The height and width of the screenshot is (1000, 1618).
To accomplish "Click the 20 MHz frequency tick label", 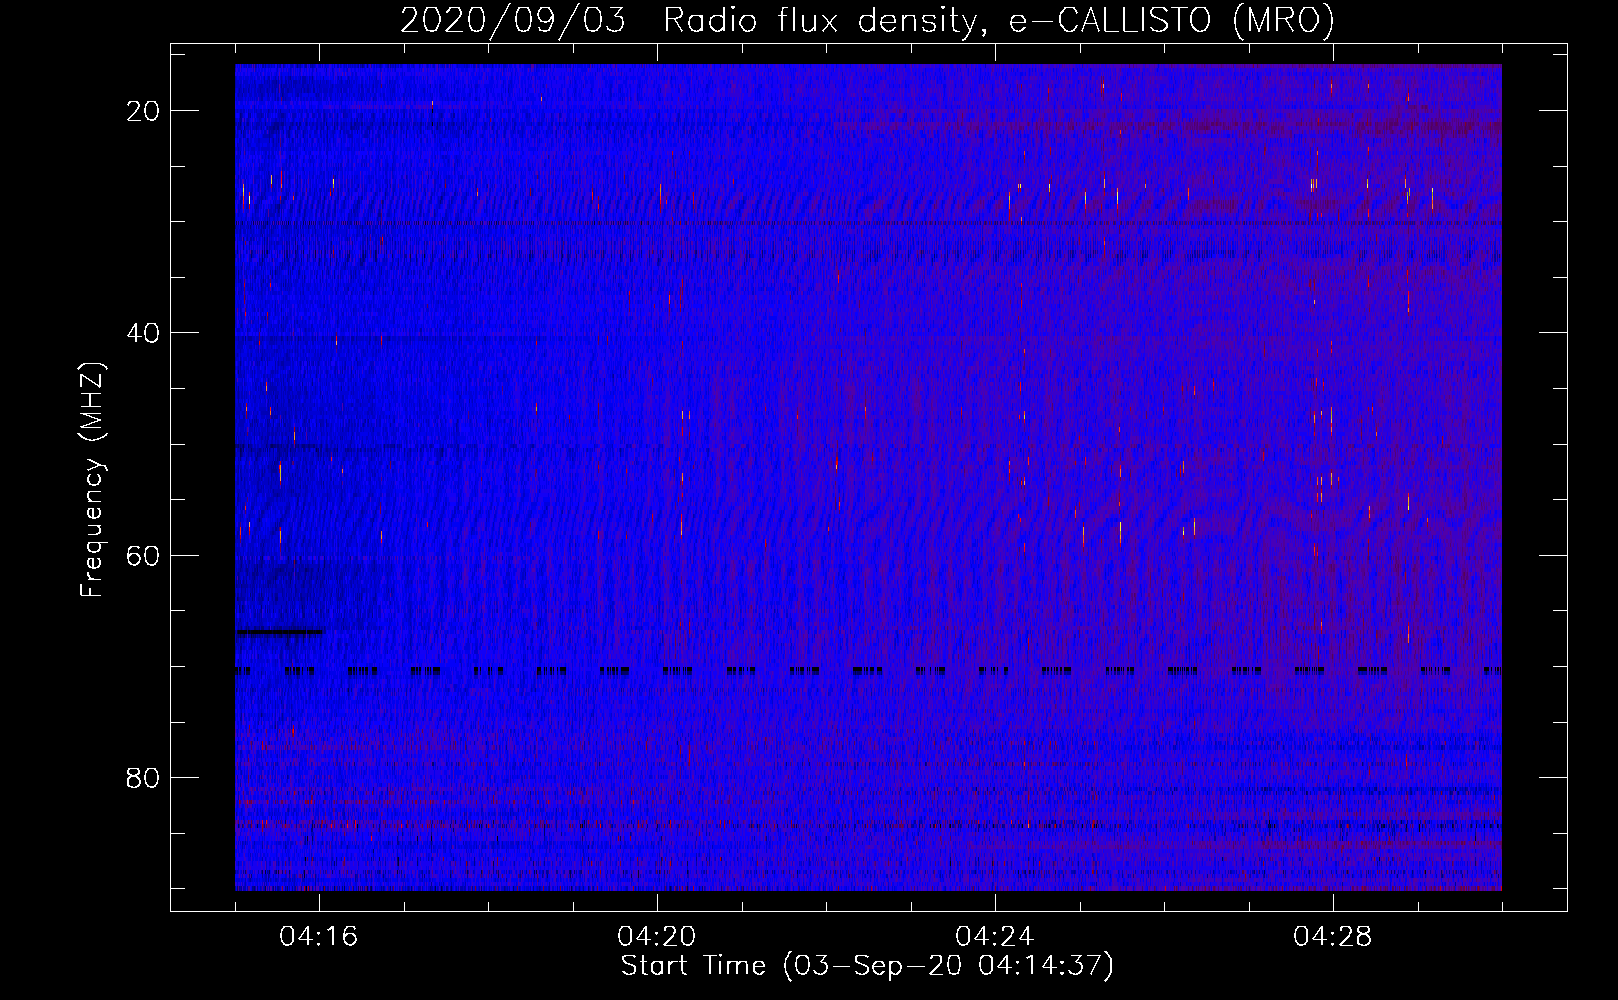I will pyautogui.click(x=143, y=111).
